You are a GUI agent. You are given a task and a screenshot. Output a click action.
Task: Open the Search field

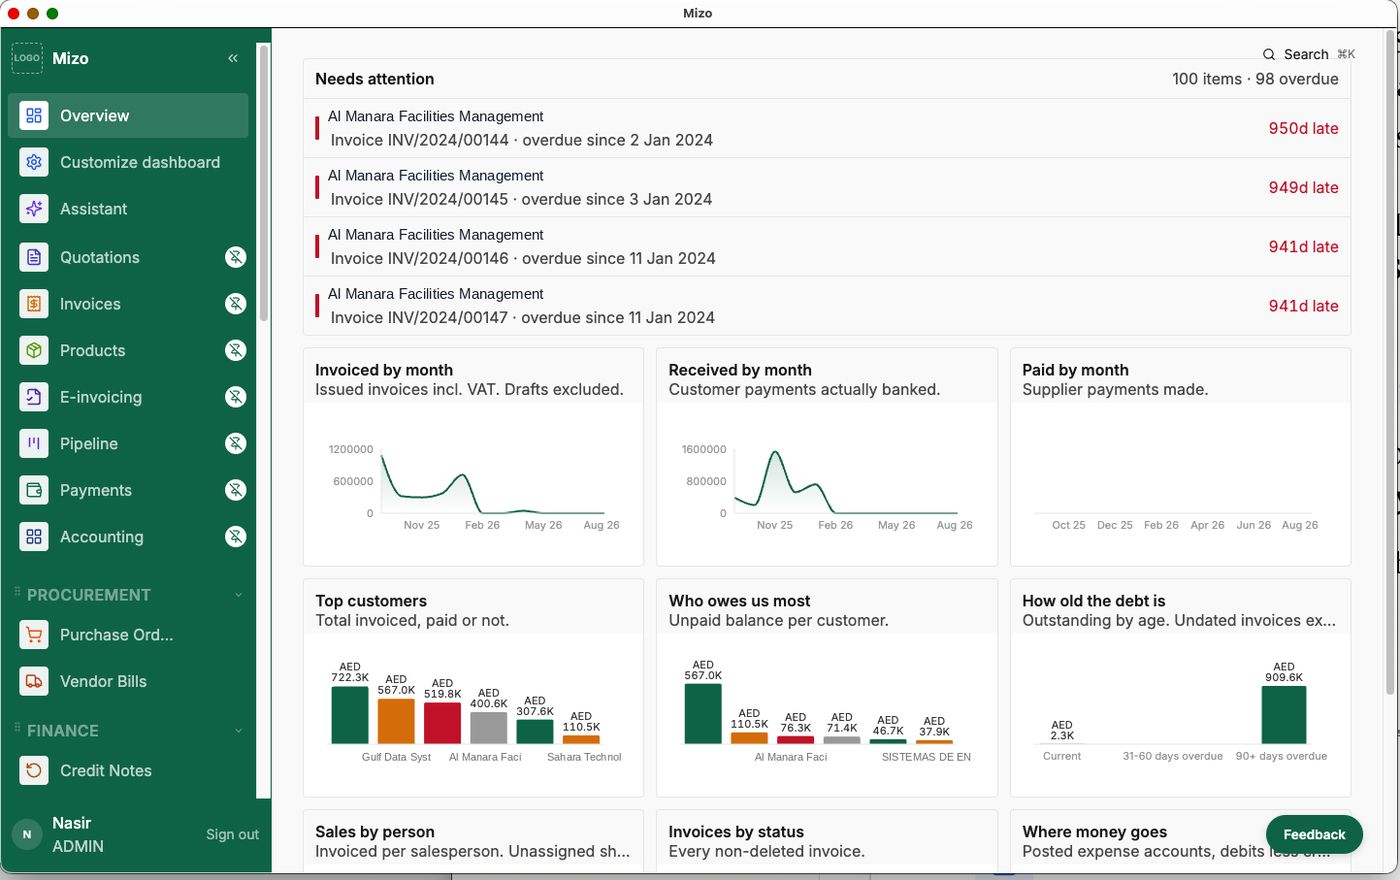[1308, 54]
